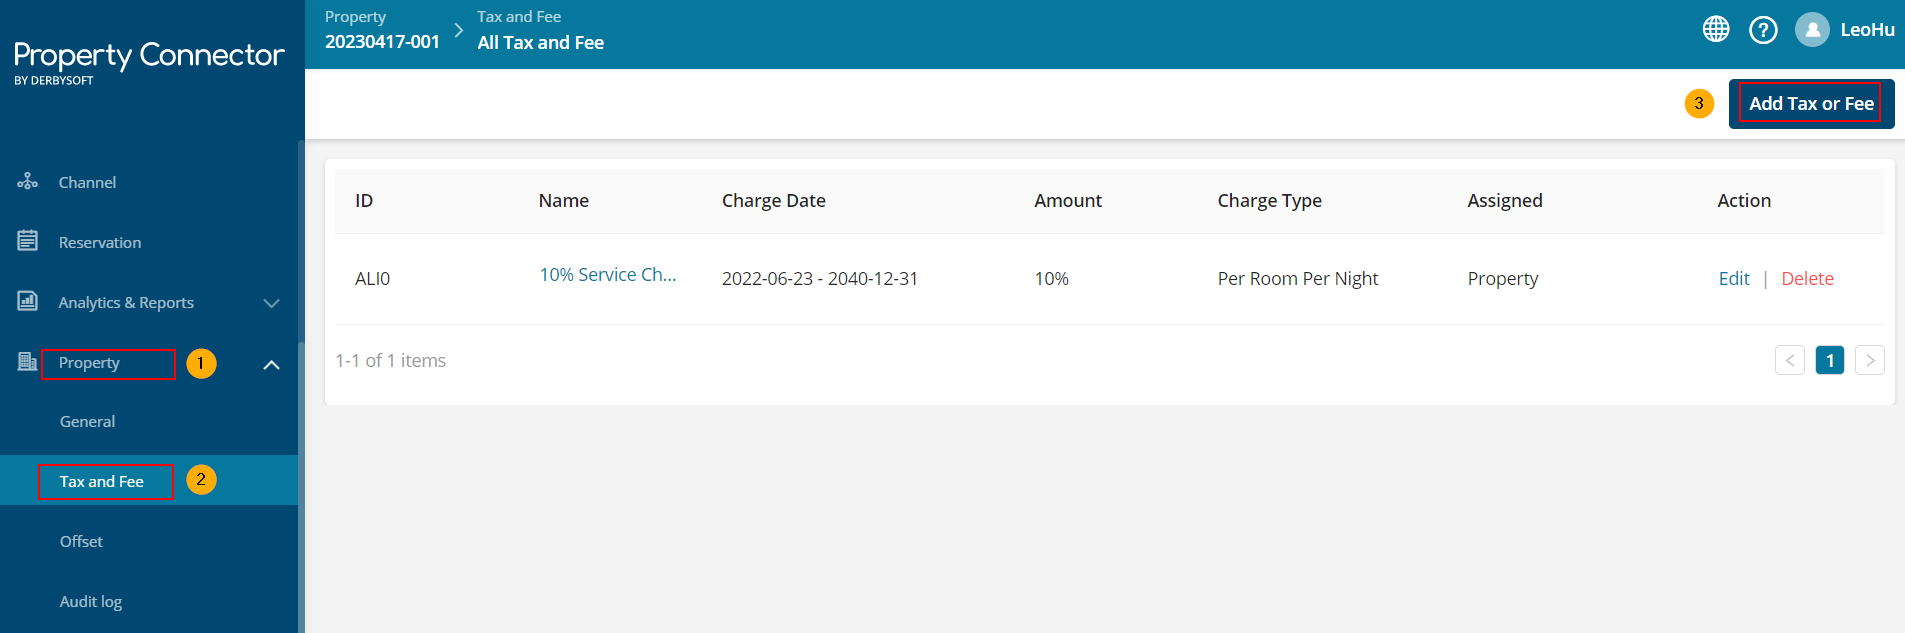
Task: Click the Per Room Per Night cell
Action: tap(1298, 279)
